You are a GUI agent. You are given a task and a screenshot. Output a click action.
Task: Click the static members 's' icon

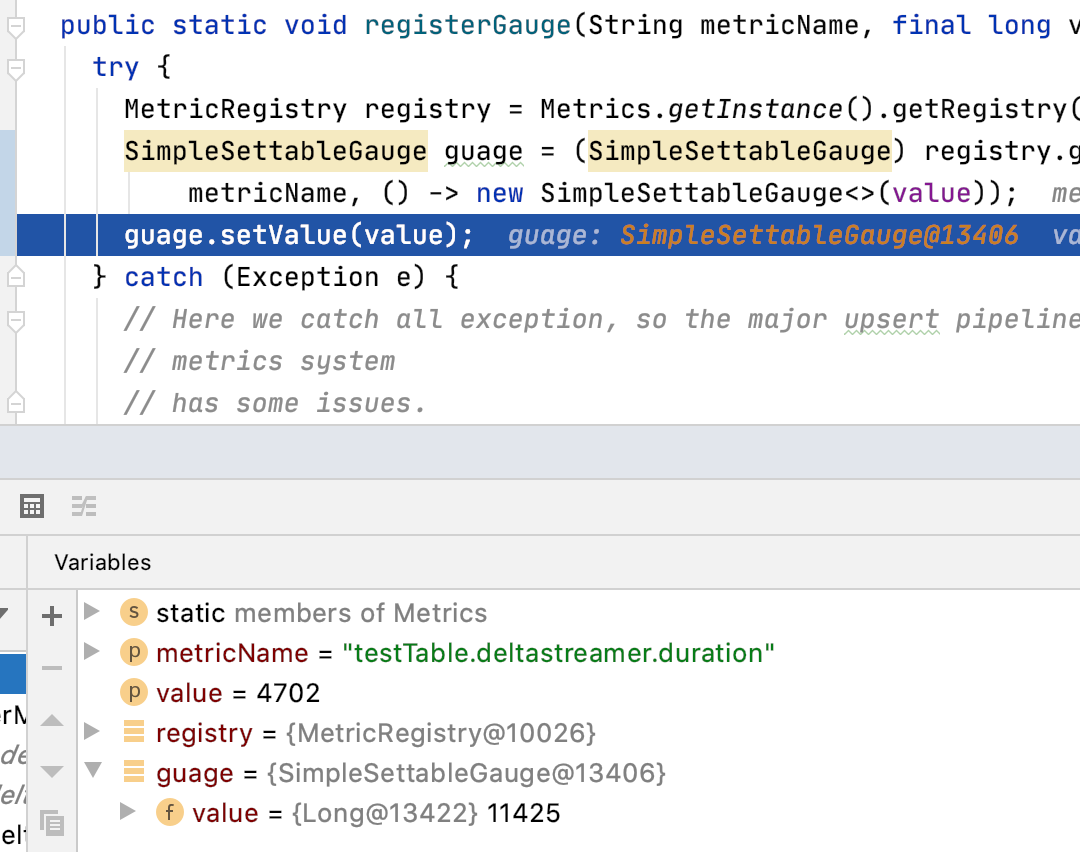point(134,612)
